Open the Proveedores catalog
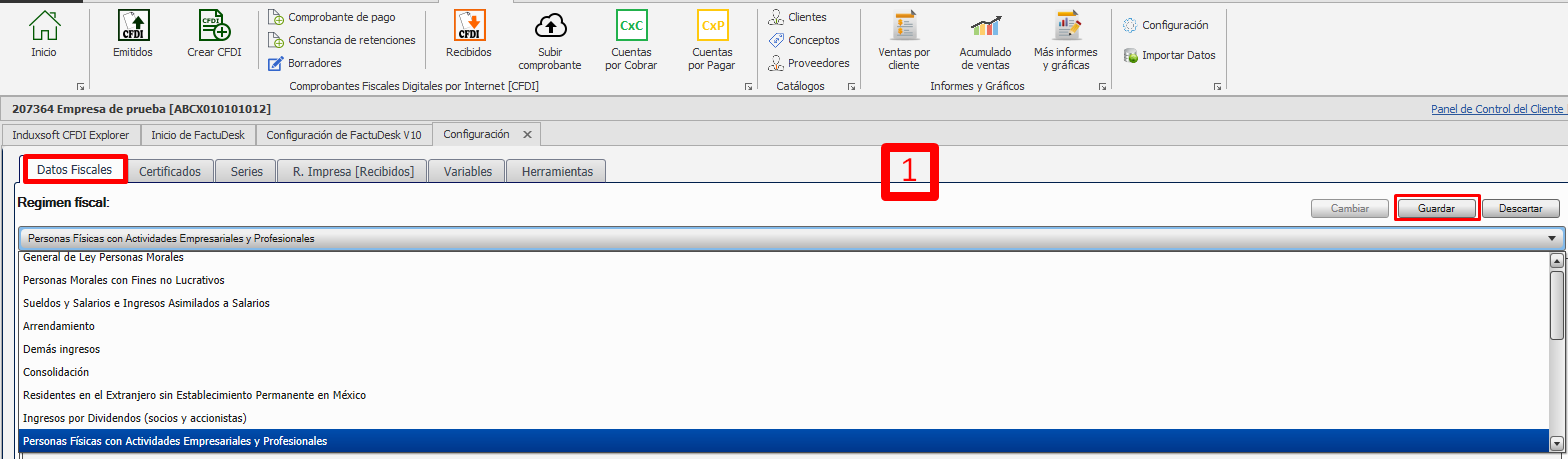This screenshot has width=1568, height=459. [x=809, y=63]
